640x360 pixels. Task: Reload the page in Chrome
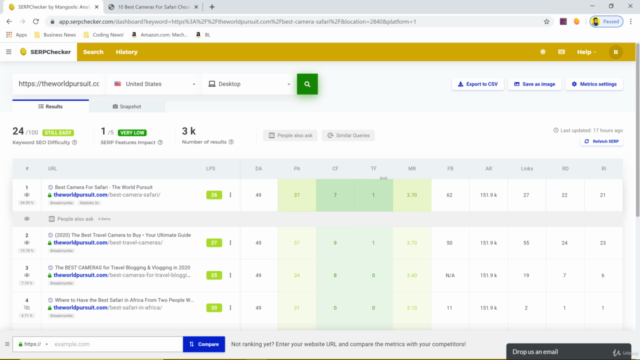click(x=36, y=22)
